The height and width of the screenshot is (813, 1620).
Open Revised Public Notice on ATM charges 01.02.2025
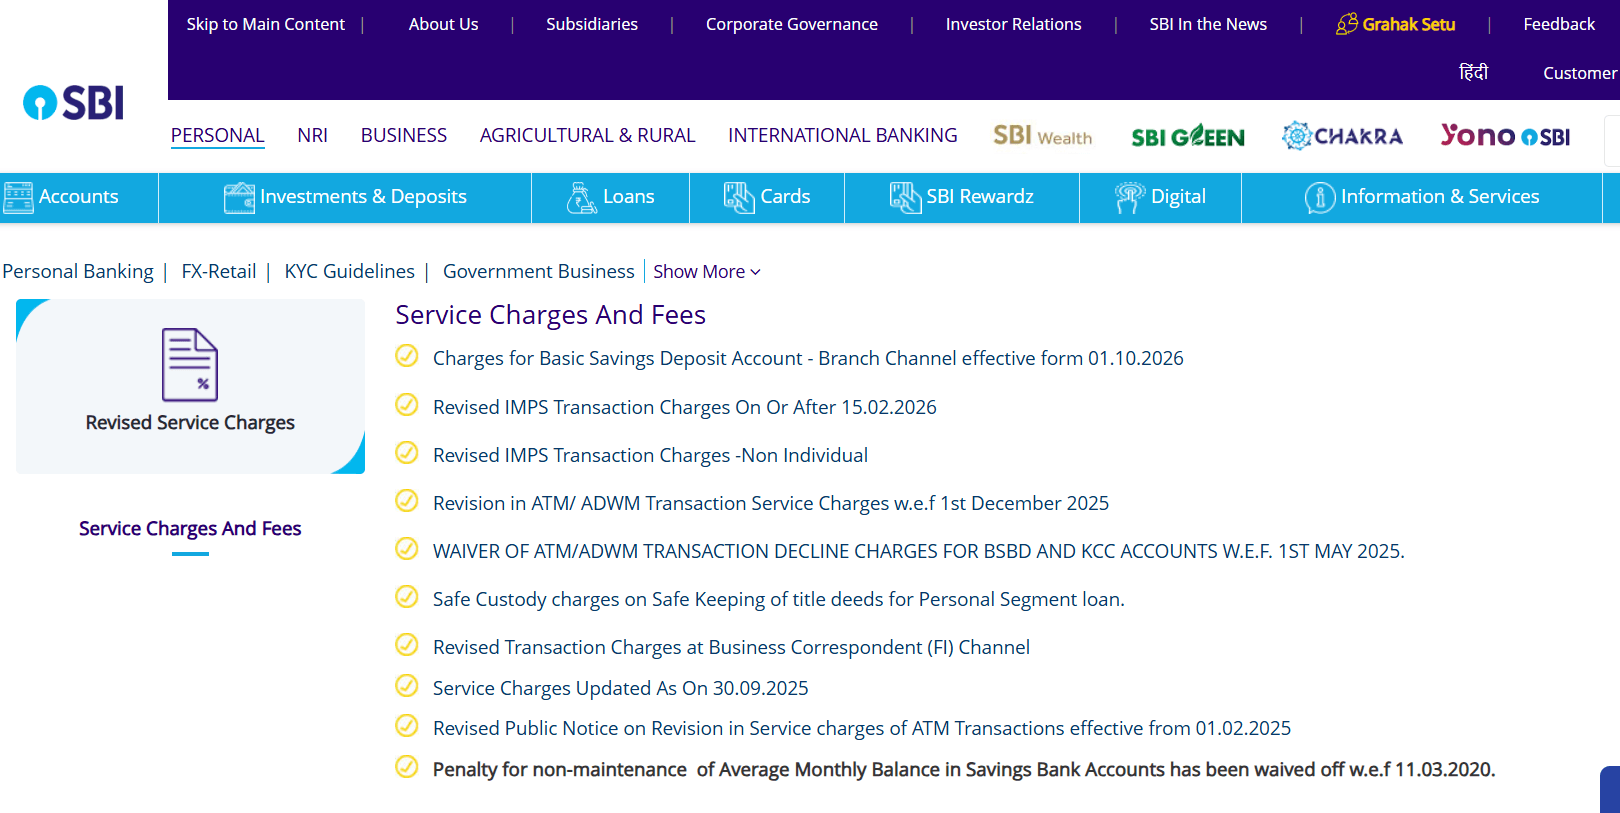click(862, 728)
